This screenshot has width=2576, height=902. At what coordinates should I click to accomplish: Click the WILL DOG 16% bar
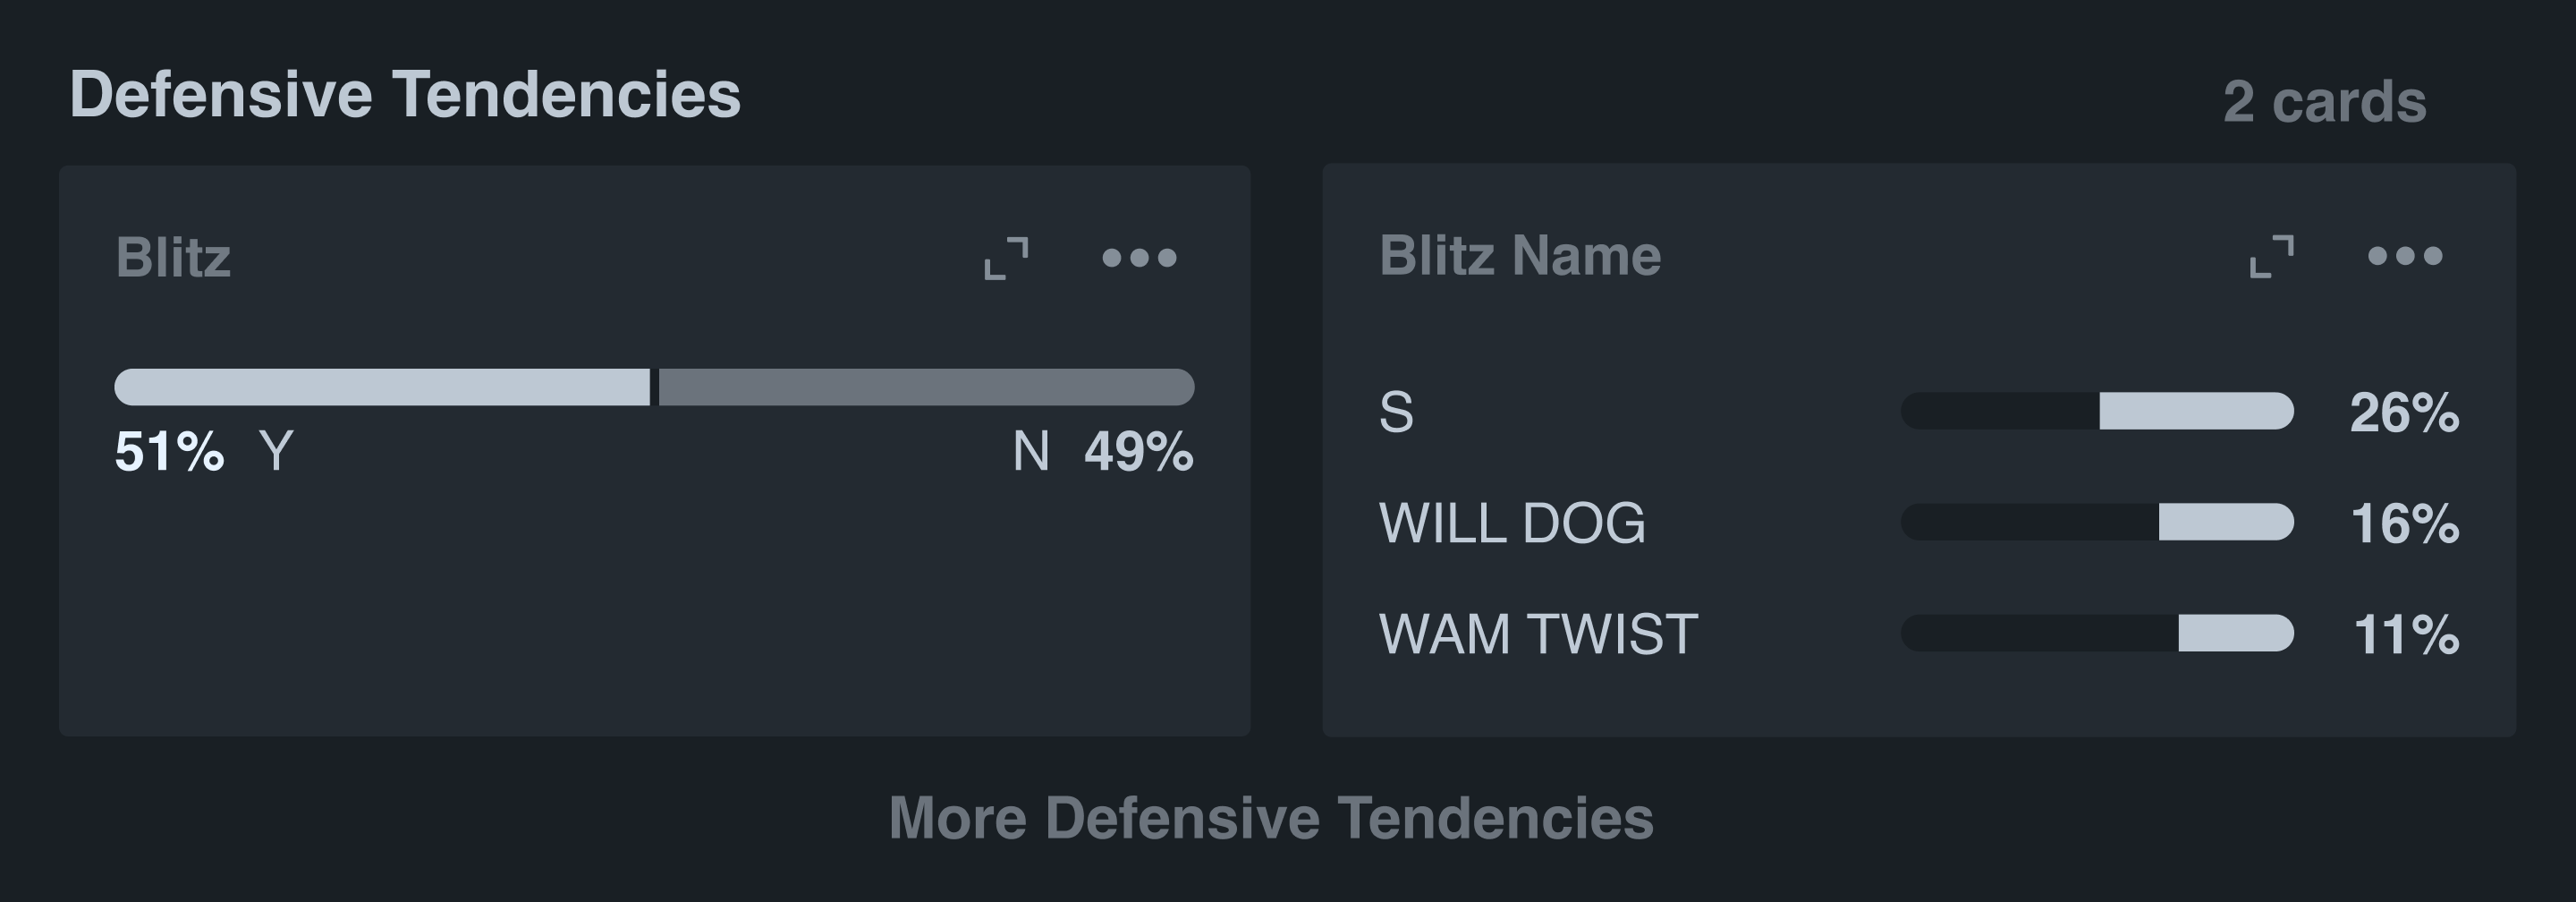coord(2096,522)
